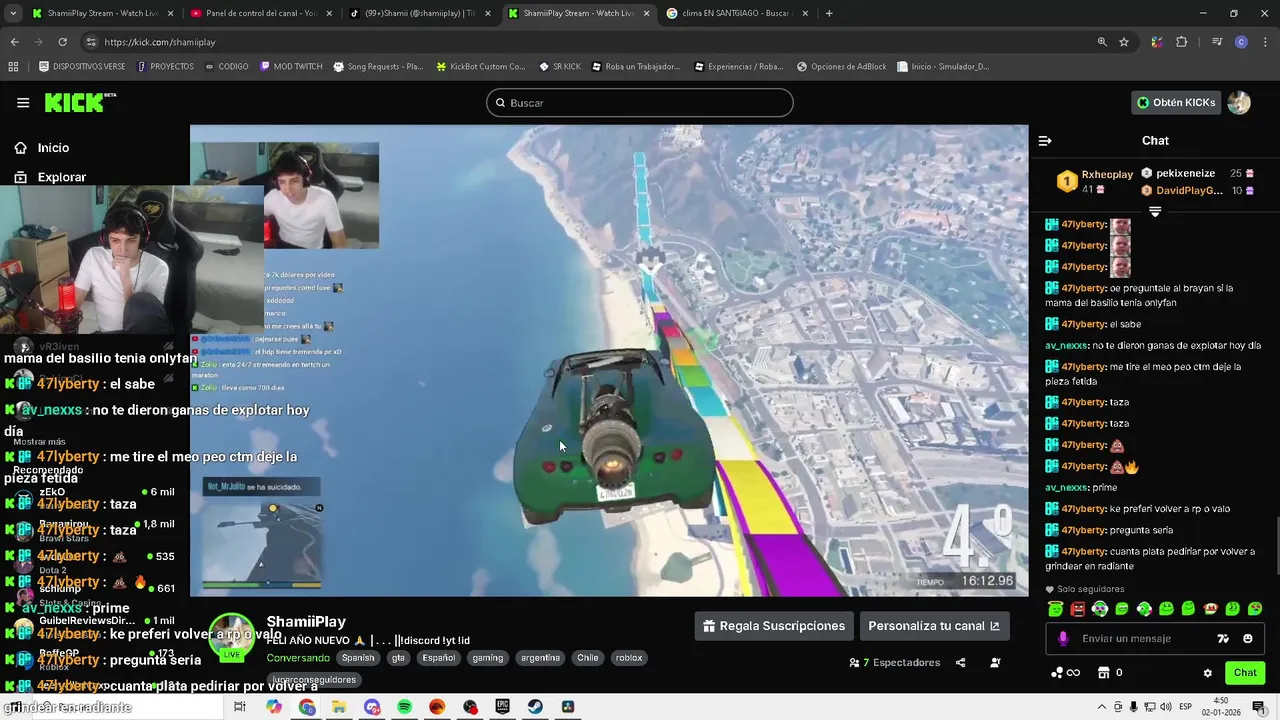Click the Spanish tag

[358, 658]
